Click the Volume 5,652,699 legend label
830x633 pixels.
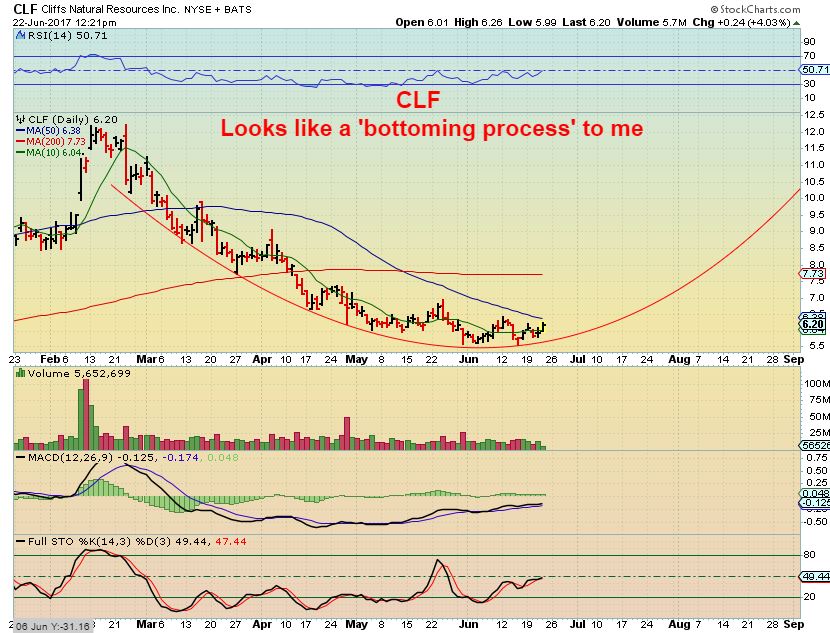[79, 373]
